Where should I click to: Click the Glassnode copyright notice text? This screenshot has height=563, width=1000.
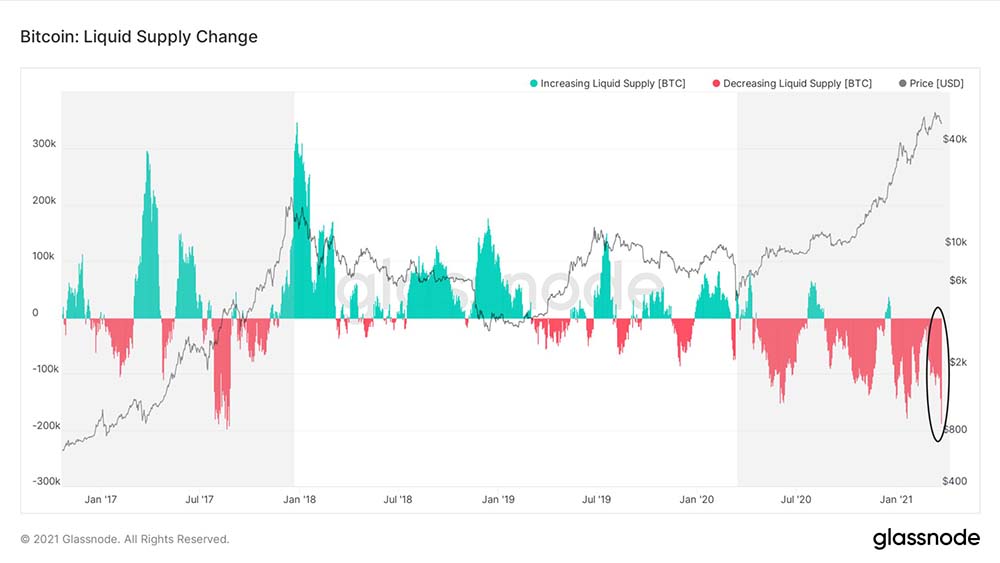point(124,539)
